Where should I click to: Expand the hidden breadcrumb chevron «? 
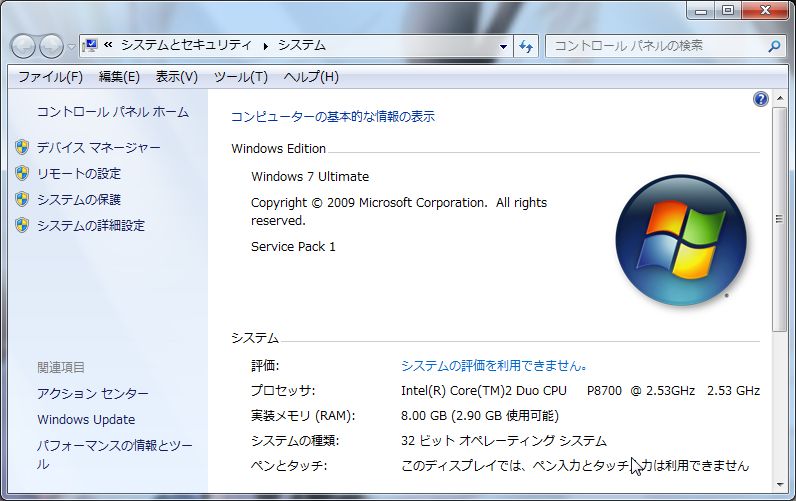(x=108, y=45)
